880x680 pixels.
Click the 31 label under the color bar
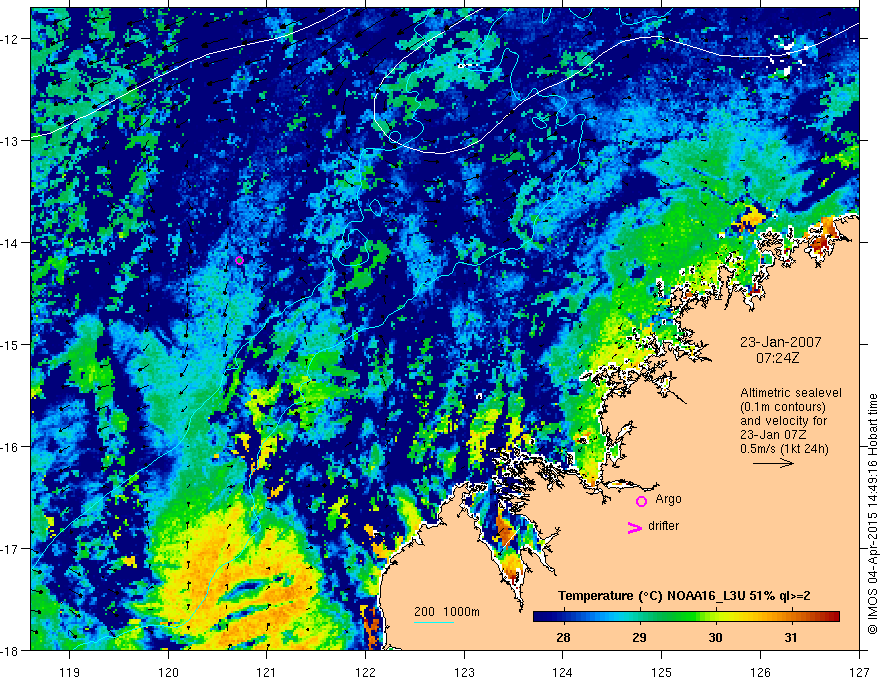[x=791, y=637]
